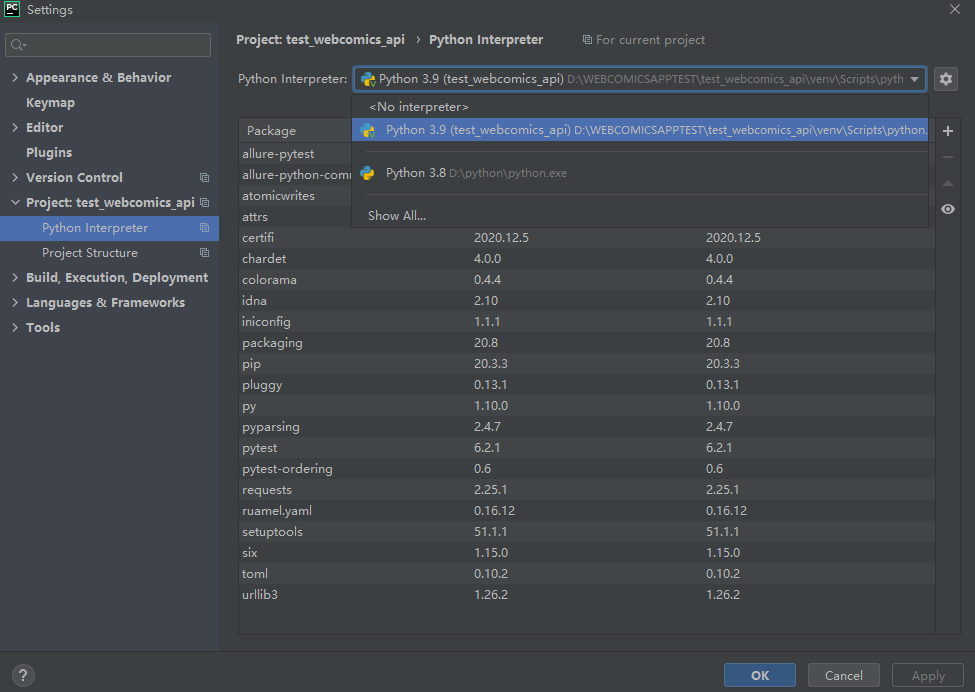Select Python Interpreter in settings tree
The width and height of the screenshot is (975, 692).
pos(109,228)
